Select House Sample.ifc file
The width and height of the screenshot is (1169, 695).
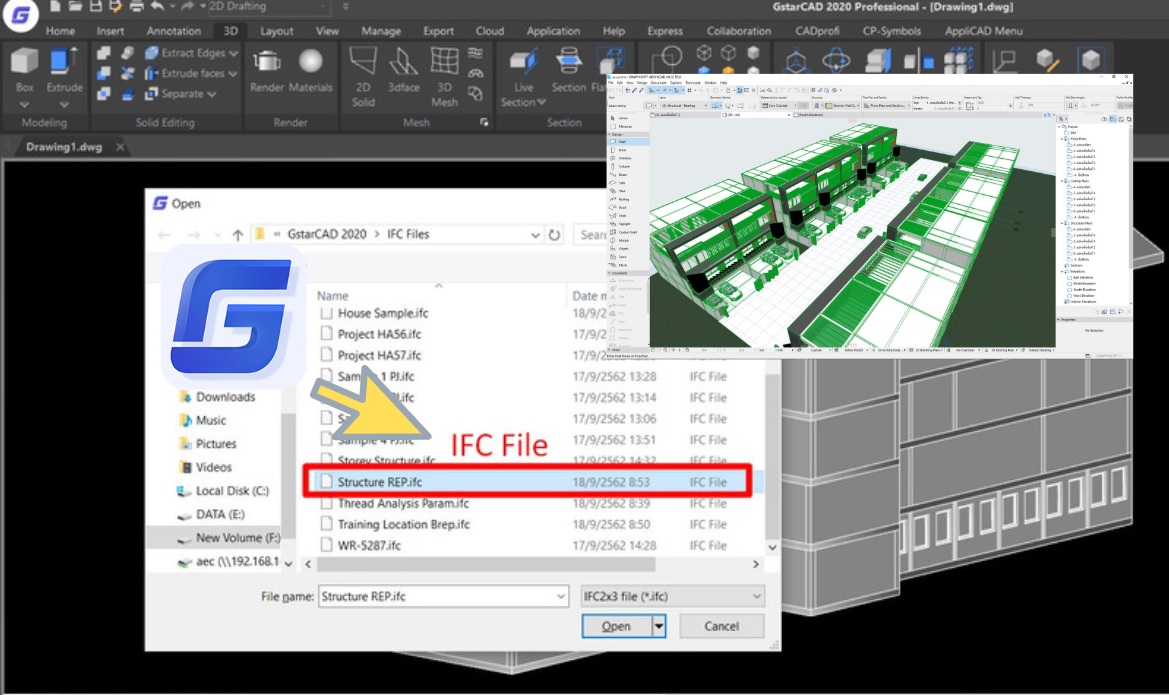pyautogui.click(x=382, y=313)
